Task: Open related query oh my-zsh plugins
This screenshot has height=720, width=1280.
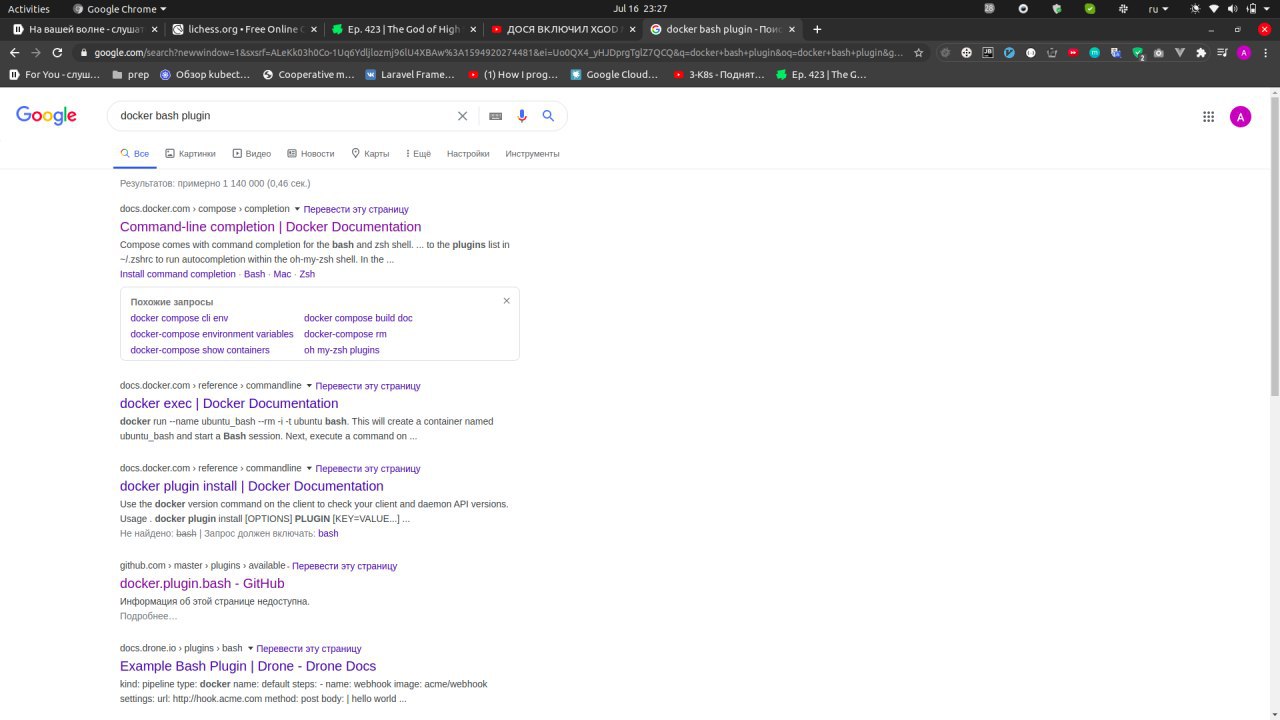Action: click(342, 350)
